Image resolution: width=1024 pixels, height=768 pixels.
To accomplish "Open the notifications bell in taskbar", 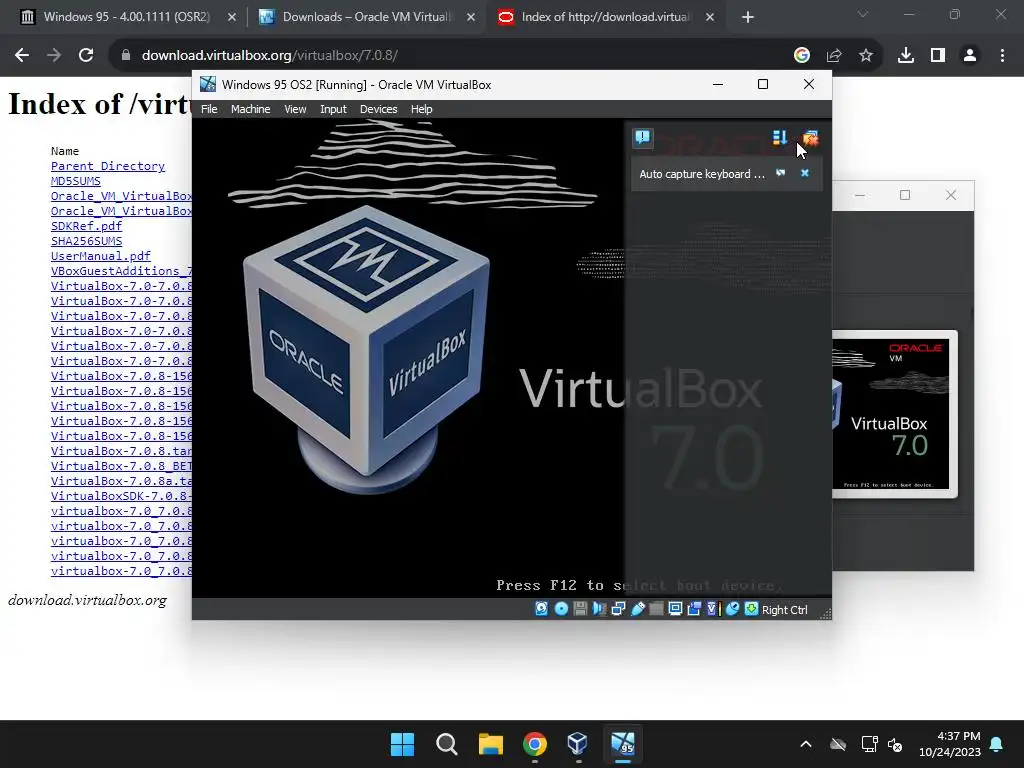I will click(997, 744).
